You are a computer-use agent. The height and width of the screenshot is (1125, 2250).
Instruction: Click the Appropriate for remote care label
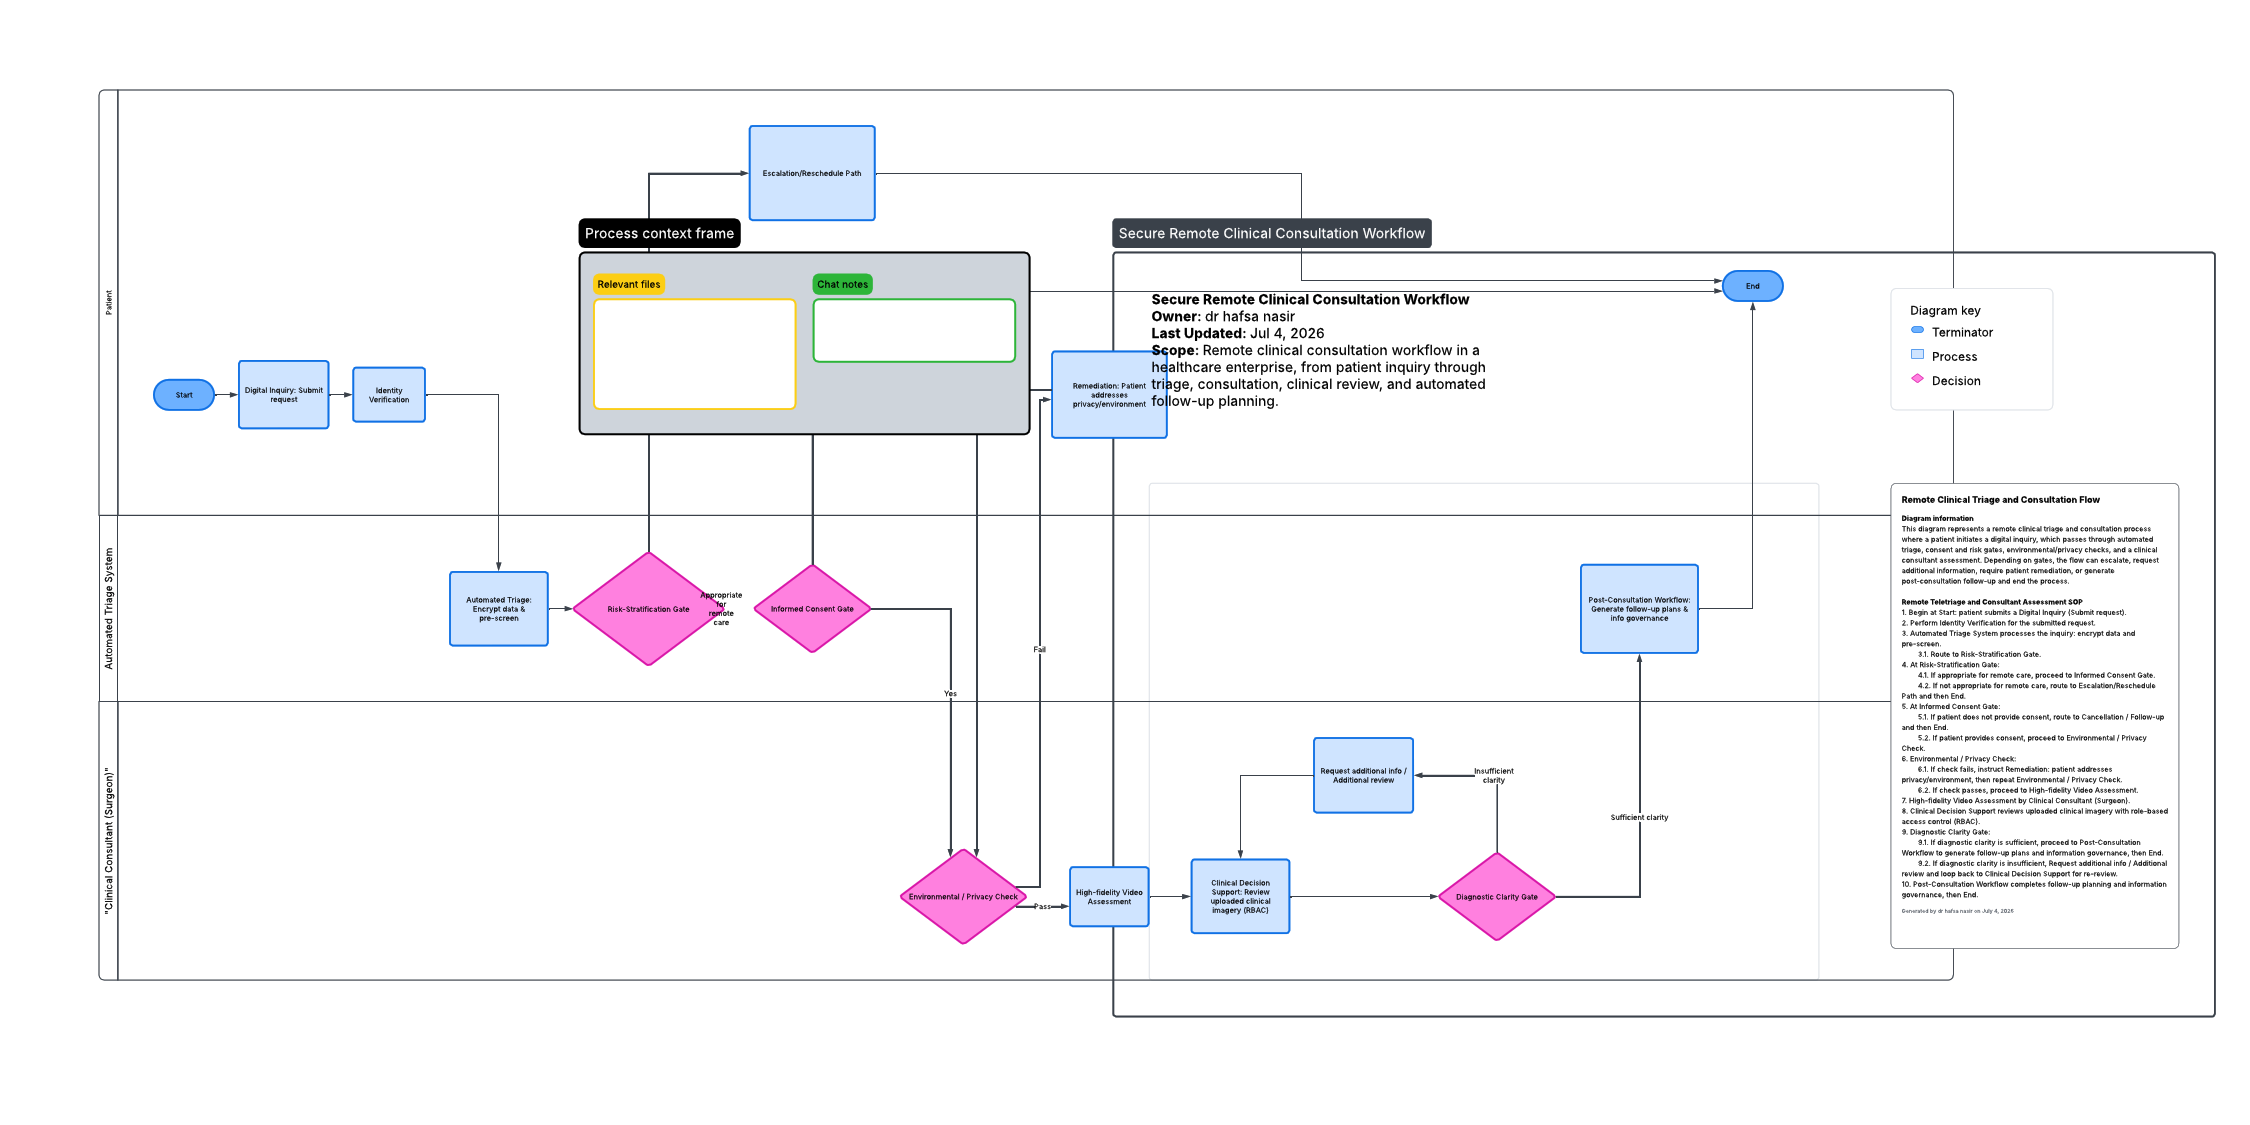point(721,609)
